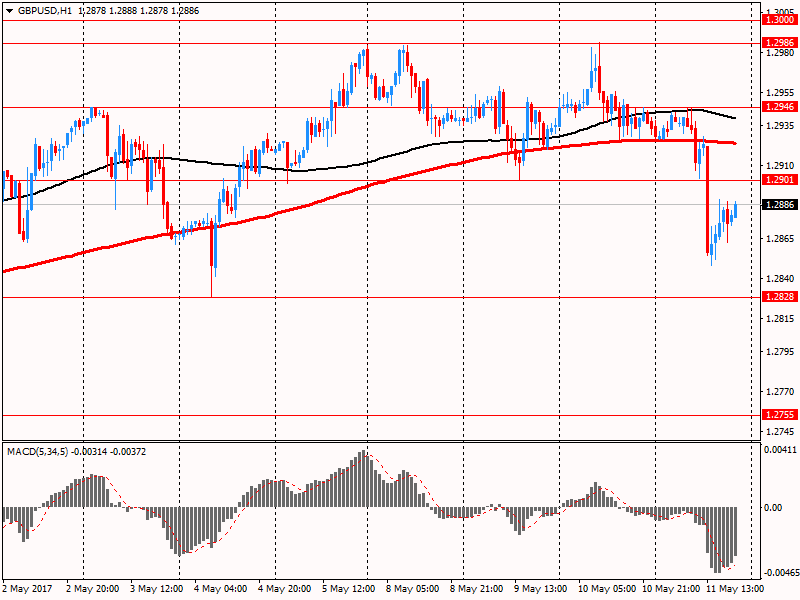Click the 4 May 20:00 time label
The image size is (800, 600).
pos(284,589)
